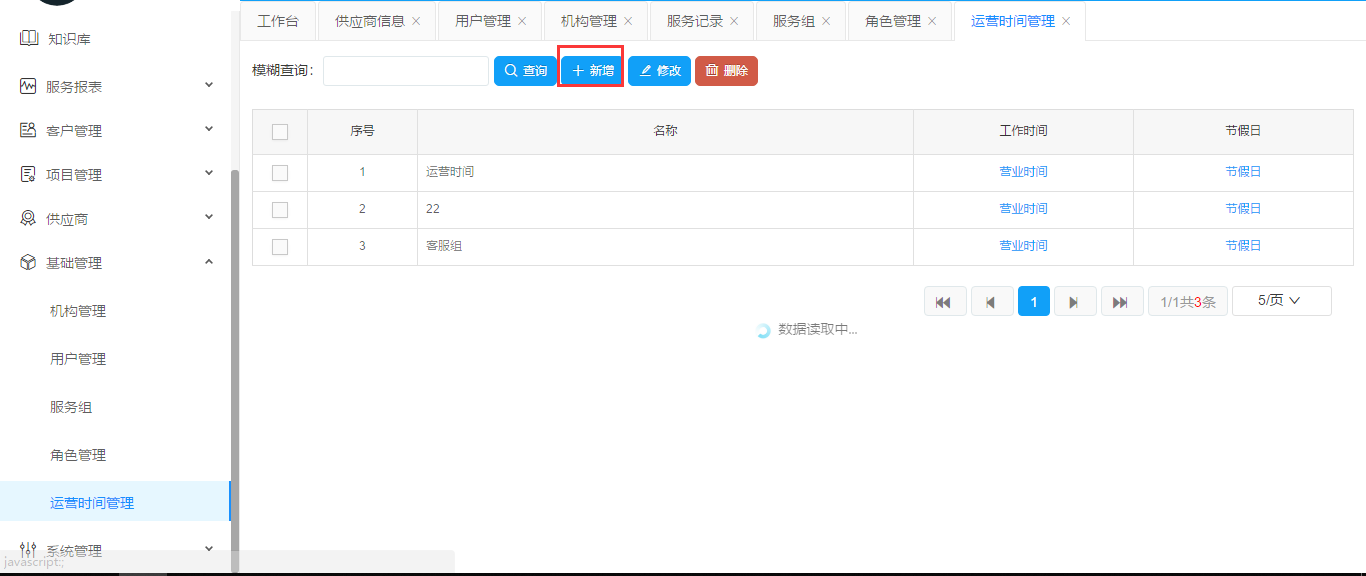The image size is (1366, 576).
Task: Go to the previous page arrow
Action: (992, 302)
